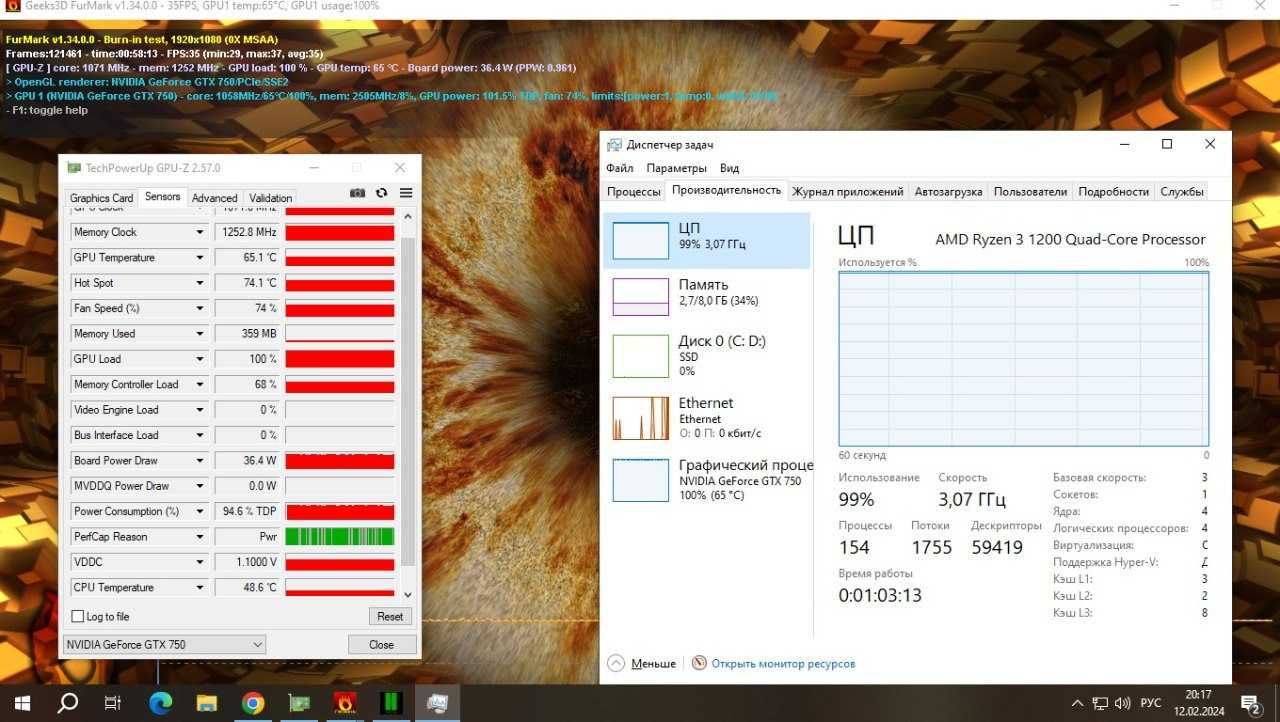Click the GPU-Z screenshot camera icon
Image resolution: width=1280 pixels, height=722 pixels.
(x=357, y=193)
